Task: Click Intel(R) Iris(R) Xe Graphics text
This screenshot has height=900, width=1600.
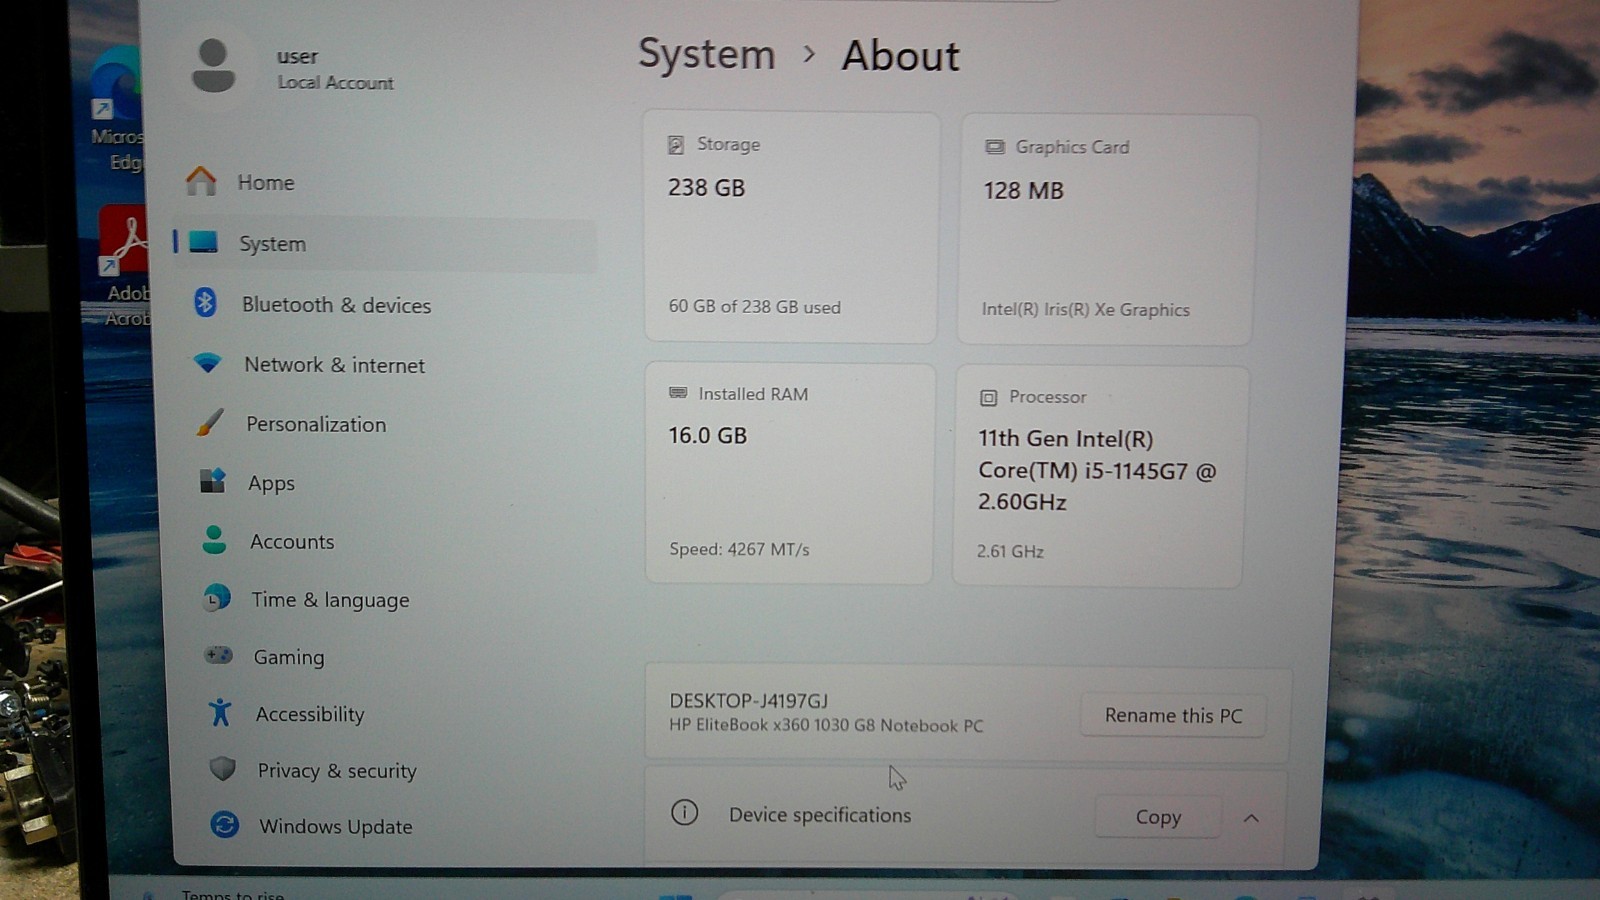Action: (1085, 310)
